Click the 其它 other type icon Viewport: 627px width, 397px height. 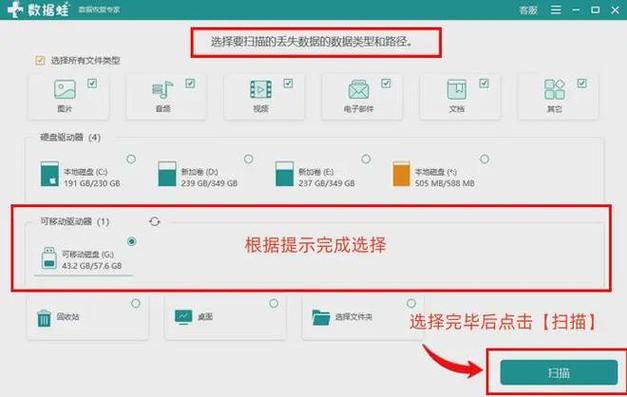tap(555, 89)
